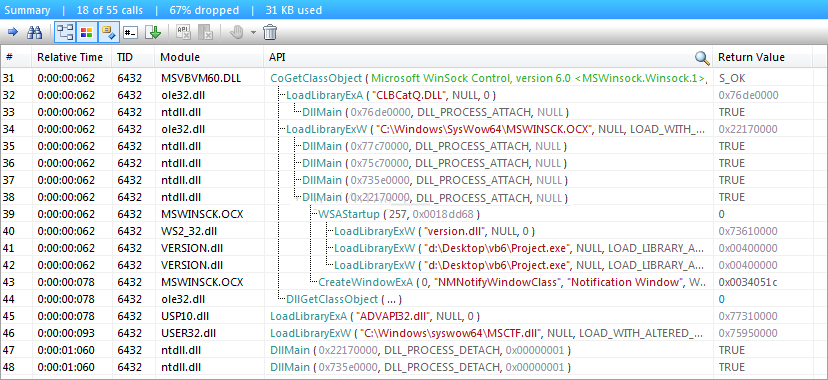Image resolution: width=828 pixels, height=380 pixels.
Task: Click the Summary label in the title bar
Action: coord(27,10)
